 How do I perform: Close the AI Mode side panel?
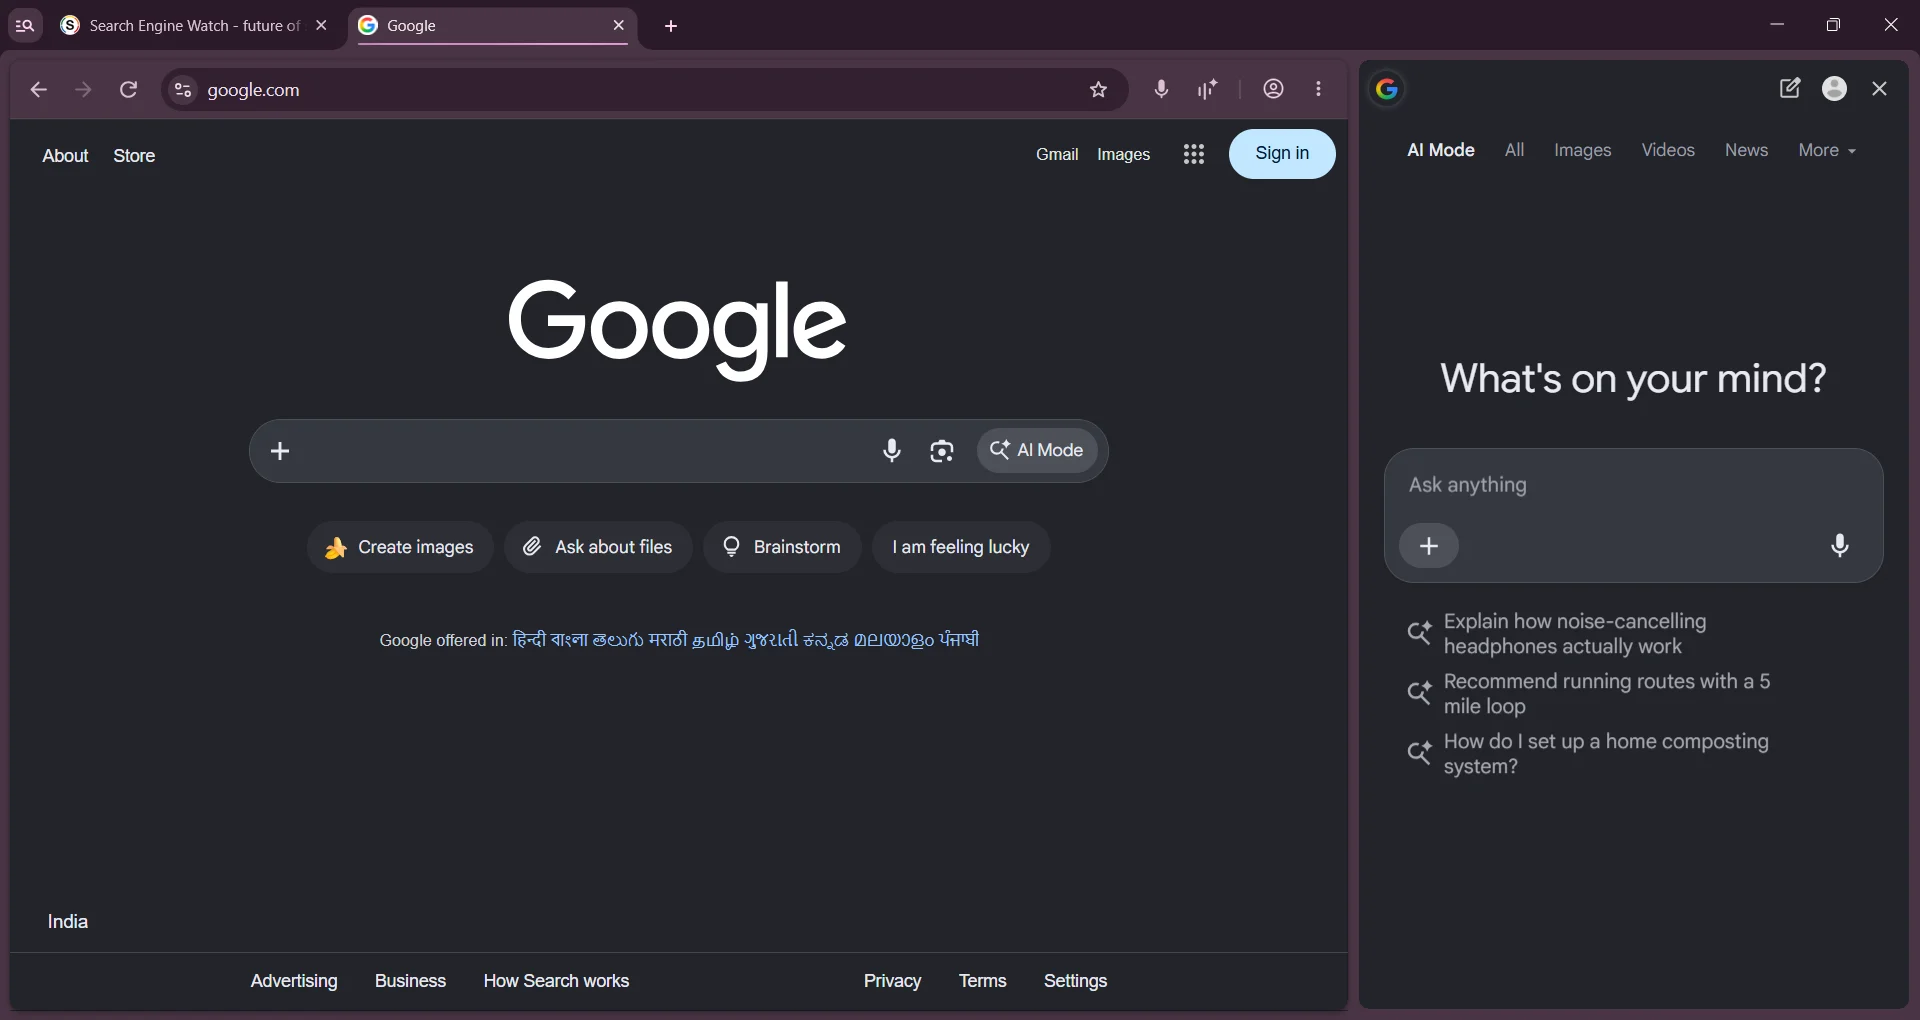tap(1880, 88)
